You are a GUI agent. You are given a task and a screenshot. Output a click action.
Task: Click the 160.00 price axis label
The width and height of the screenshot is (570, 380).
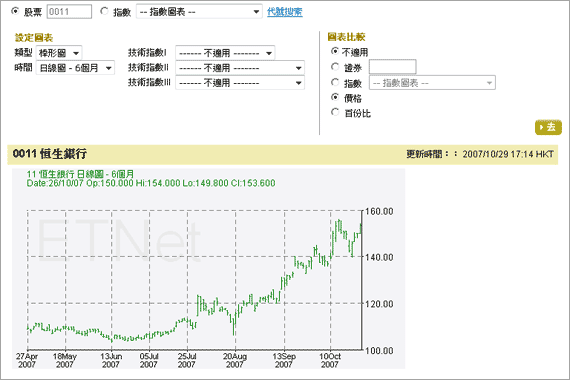tap(379, 211)
